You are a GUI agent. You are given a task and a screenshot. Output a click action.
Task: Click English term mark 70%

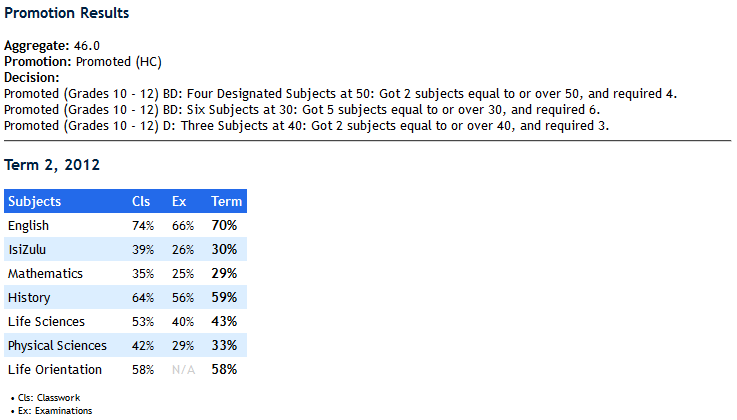pos(224,226)
